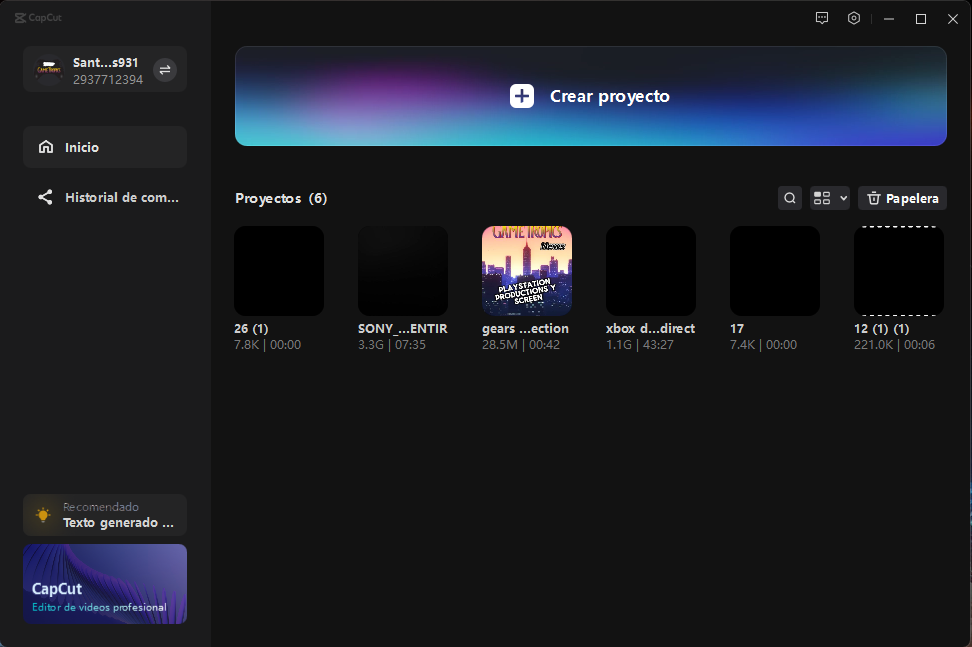Open project 12 (1) (1) thumbnail
The width and height of the screenshot is (972, 647).
click(899, 271)
